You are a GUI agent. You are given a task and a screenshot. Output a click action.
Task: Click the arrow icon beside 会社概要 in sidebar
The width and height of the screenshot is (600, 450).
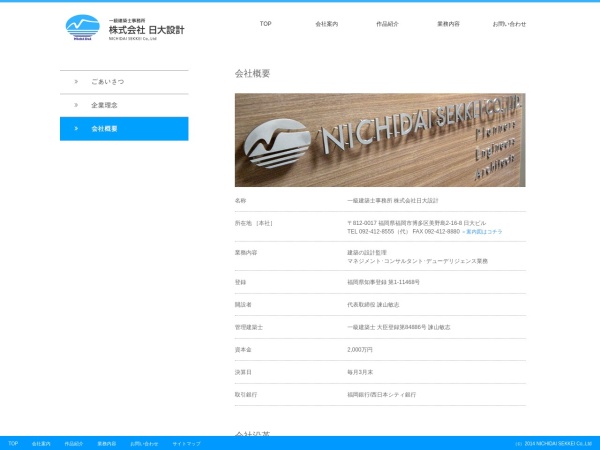[76, 129]
